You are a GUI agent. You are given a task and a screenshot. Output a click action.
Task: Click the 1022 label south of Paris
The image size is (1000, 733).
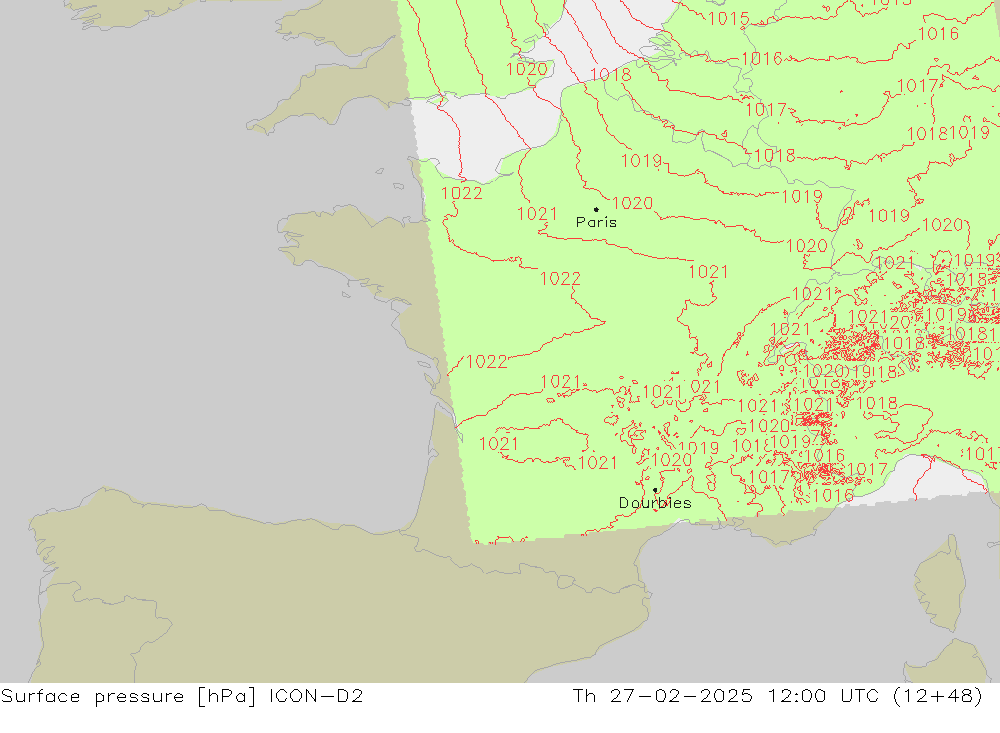pos(561,279)
